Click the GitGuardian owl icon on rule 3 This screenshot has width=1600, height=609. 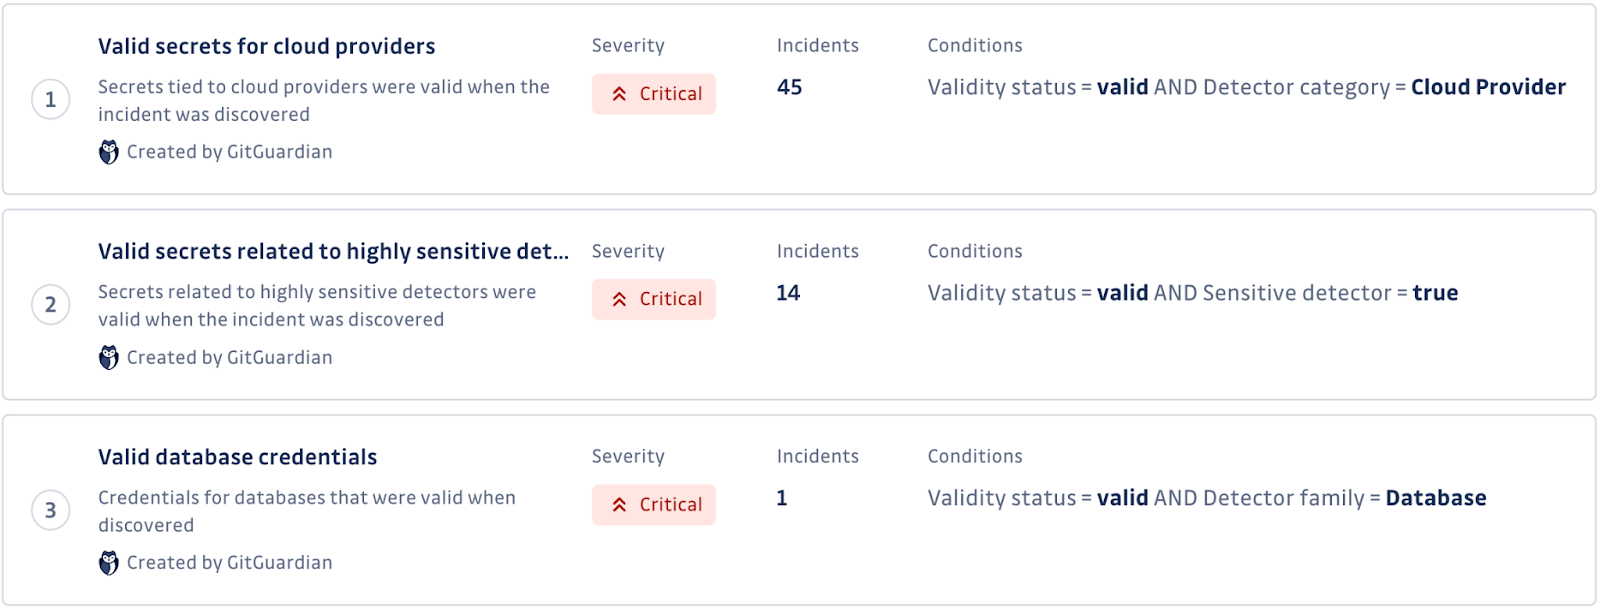pos(110,562)
